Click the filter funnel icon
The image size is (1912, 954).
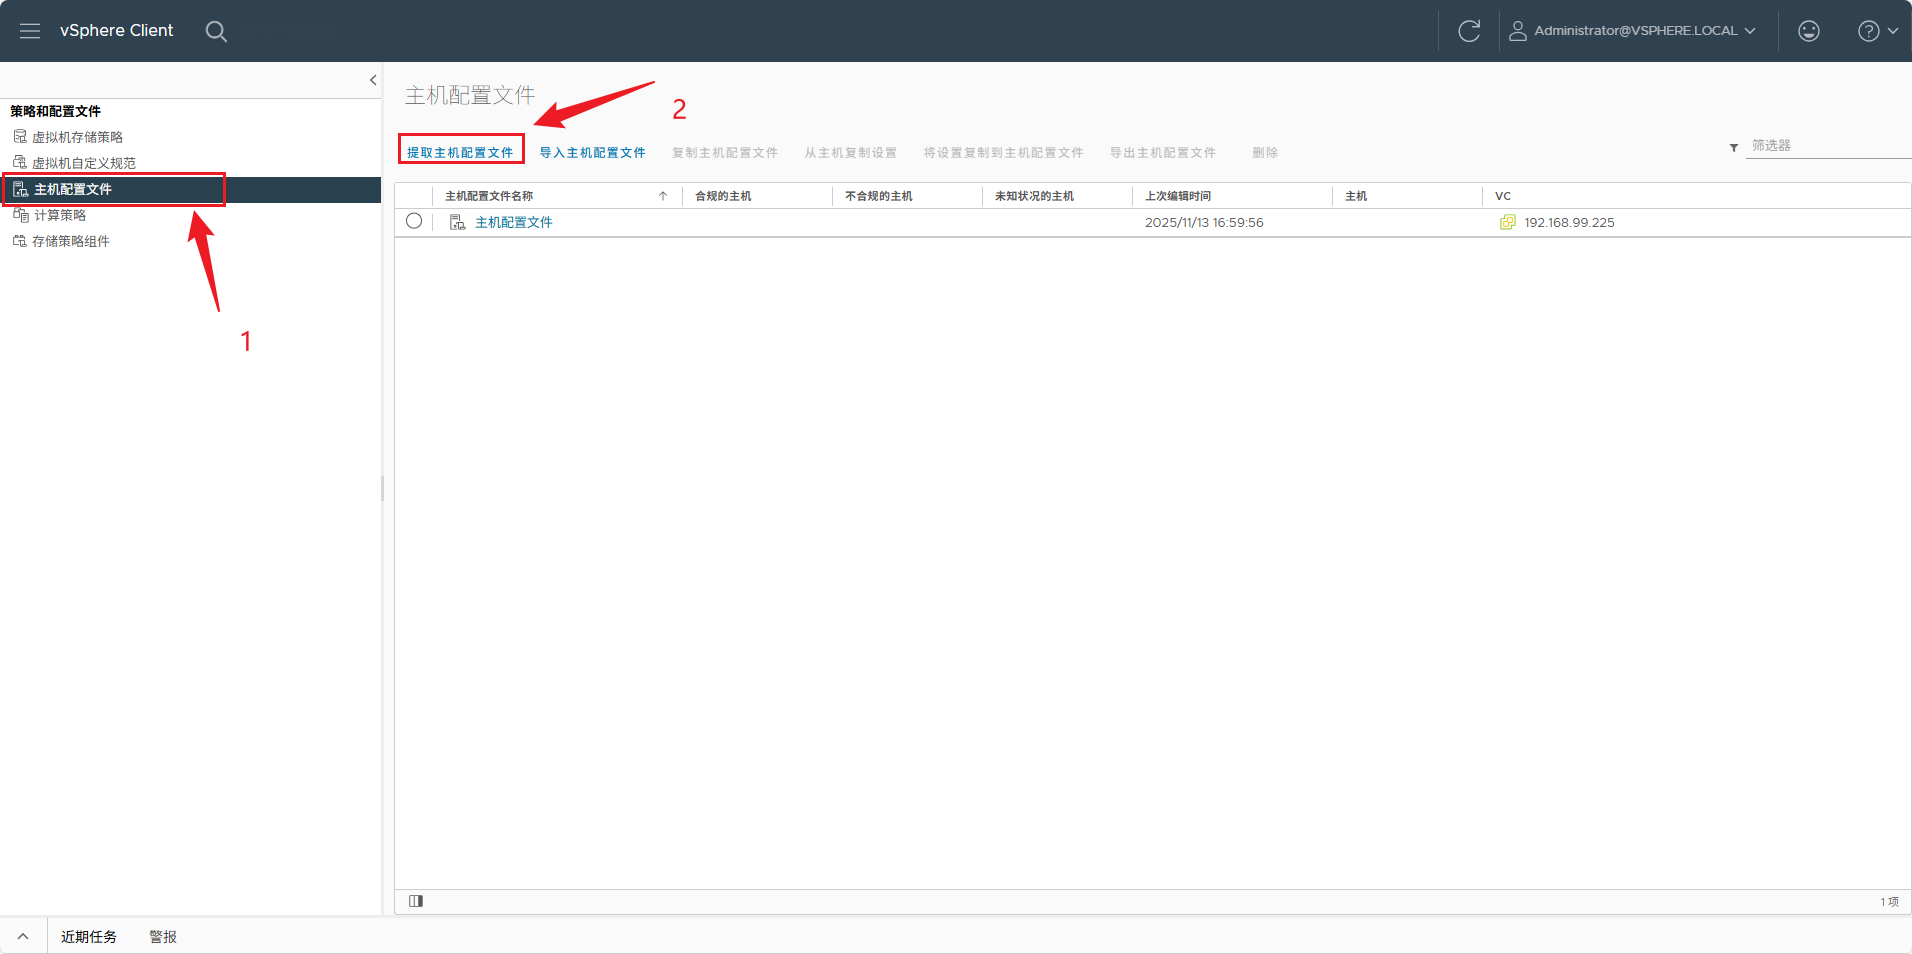1734,148
